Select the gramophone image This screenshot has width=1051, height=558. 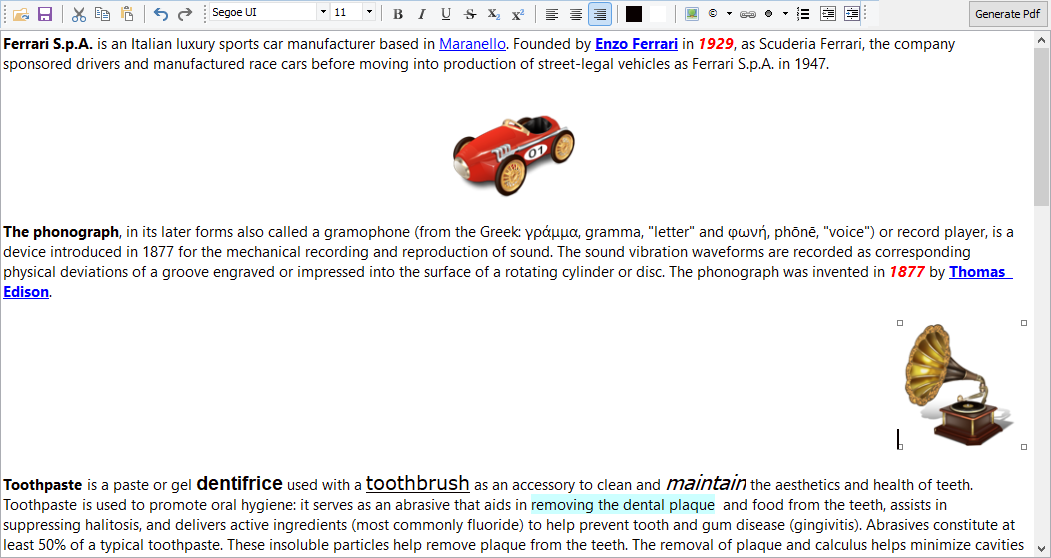(x=960, y=384)
